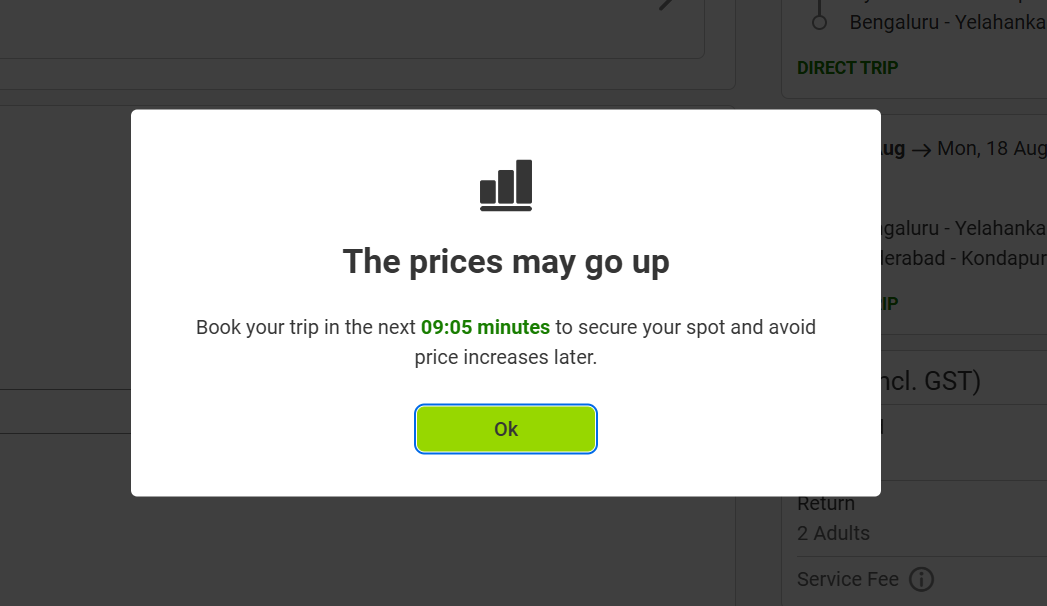This screenshot has height=606, width=1047.
Task: Click the green Ok button
Action: 506,429
